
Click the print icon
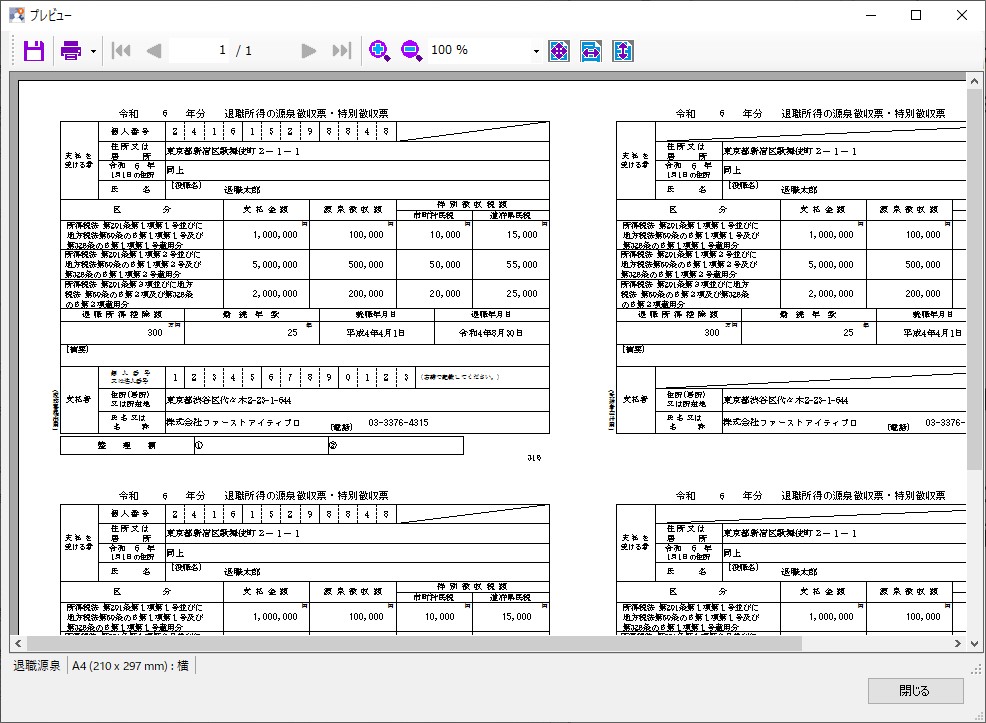click(x=70, y=50)
